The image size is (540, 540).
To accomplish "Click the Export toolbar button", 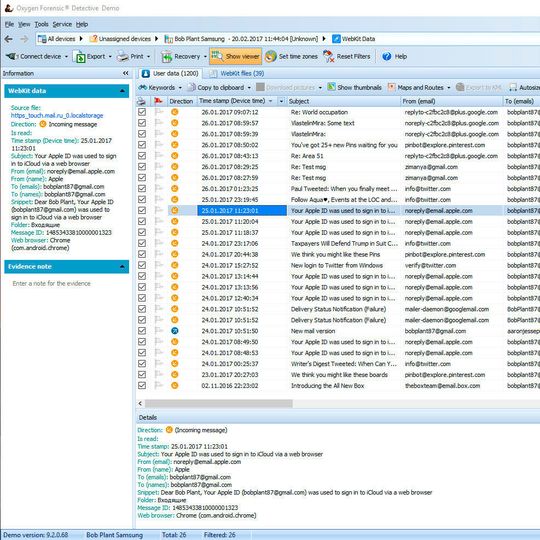I will 91,56.
